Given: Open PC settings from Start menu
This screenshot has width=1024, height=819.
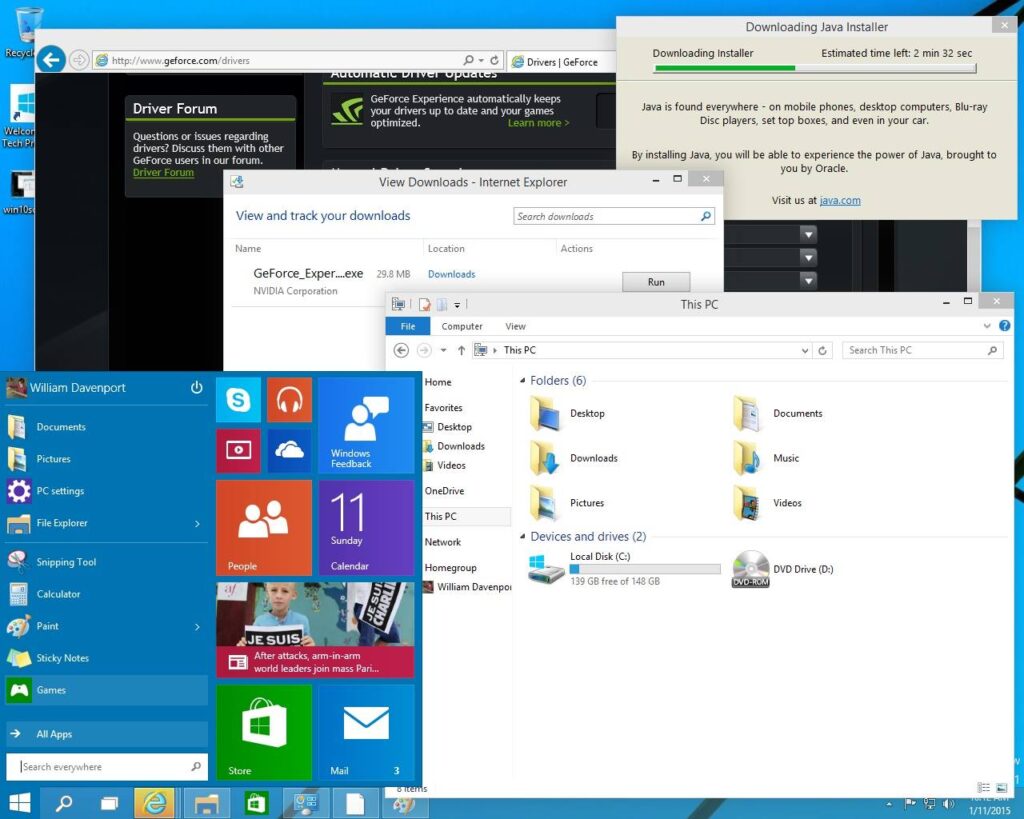Looking at the screenshot, I should pos(104,490).
